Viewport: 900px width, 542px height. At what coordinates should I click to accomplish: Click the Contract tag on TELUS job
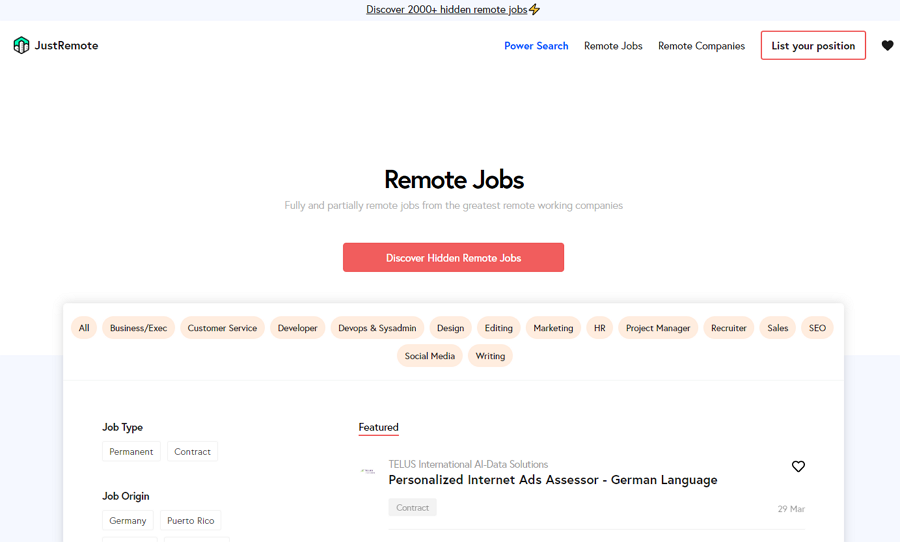coord(412,508)
